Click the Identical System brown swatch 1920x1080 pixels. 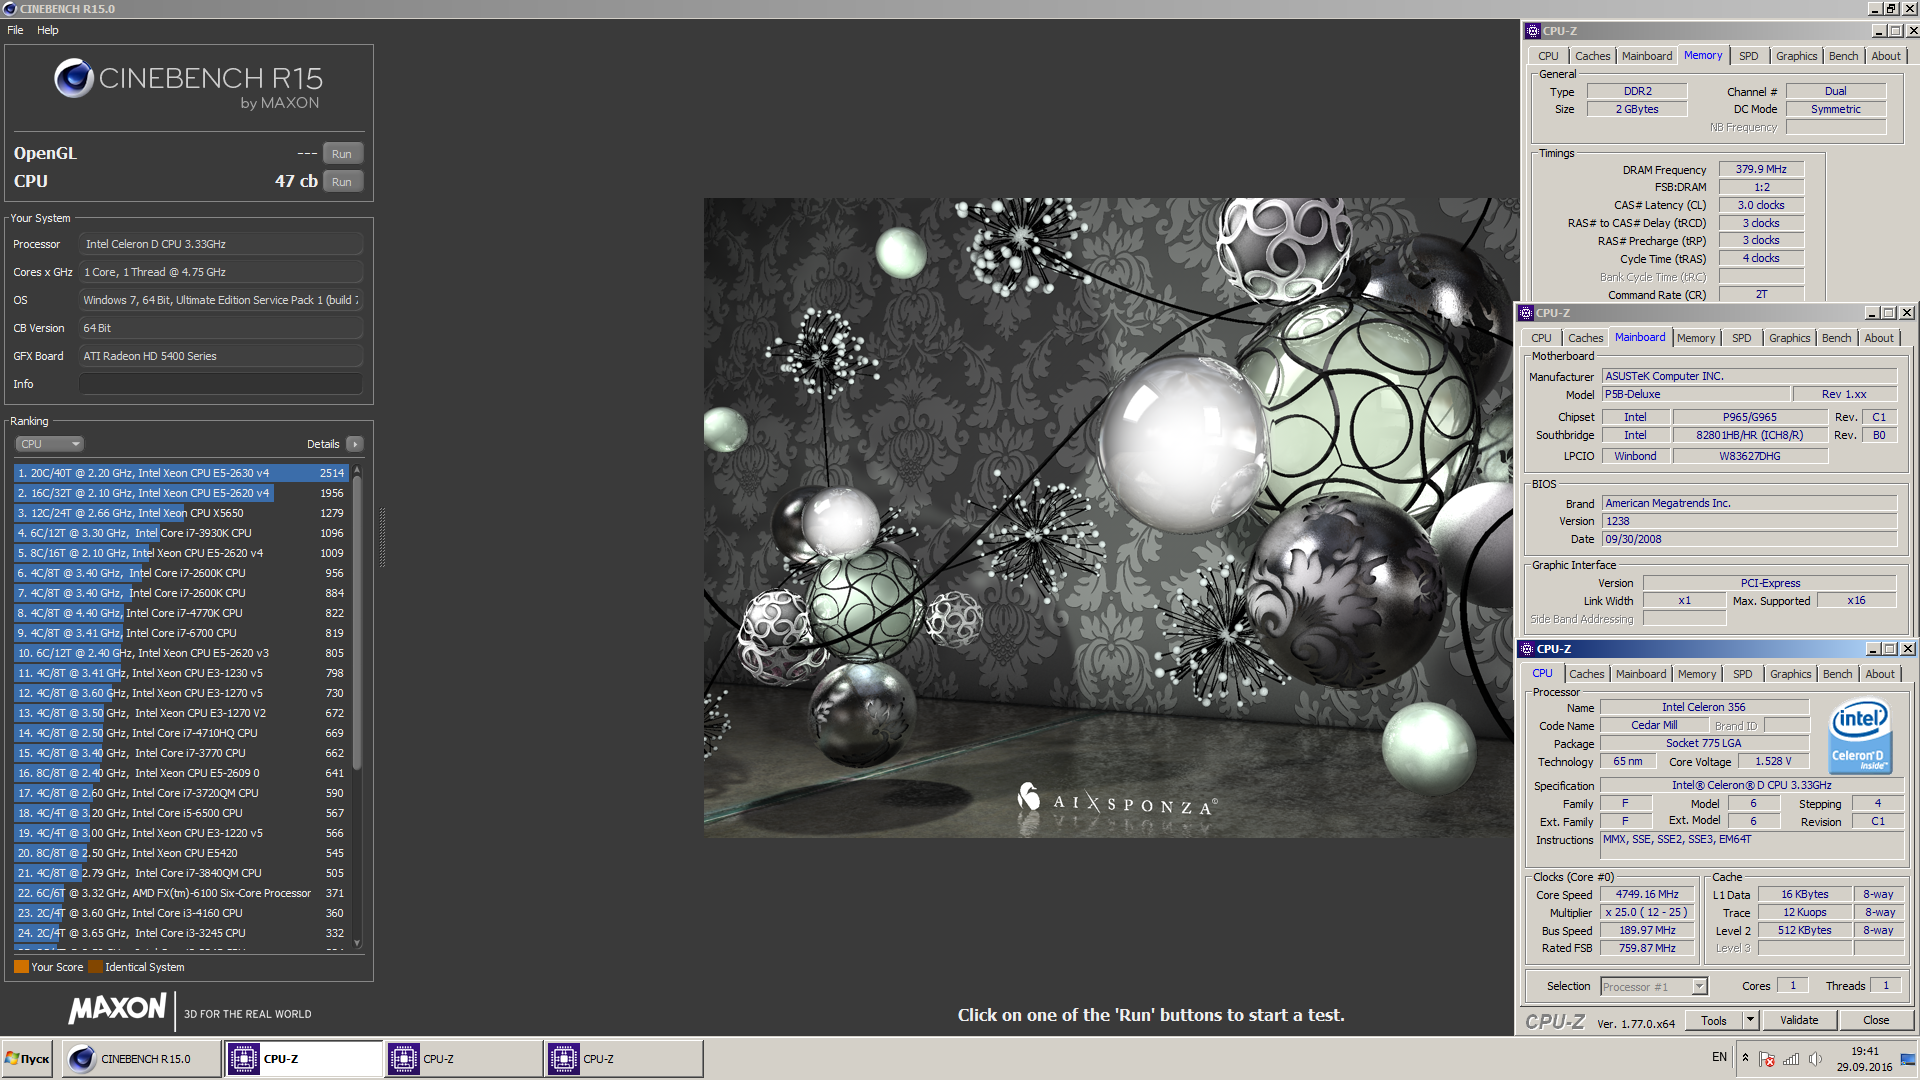pyautogui.click(x=95, y=967)
